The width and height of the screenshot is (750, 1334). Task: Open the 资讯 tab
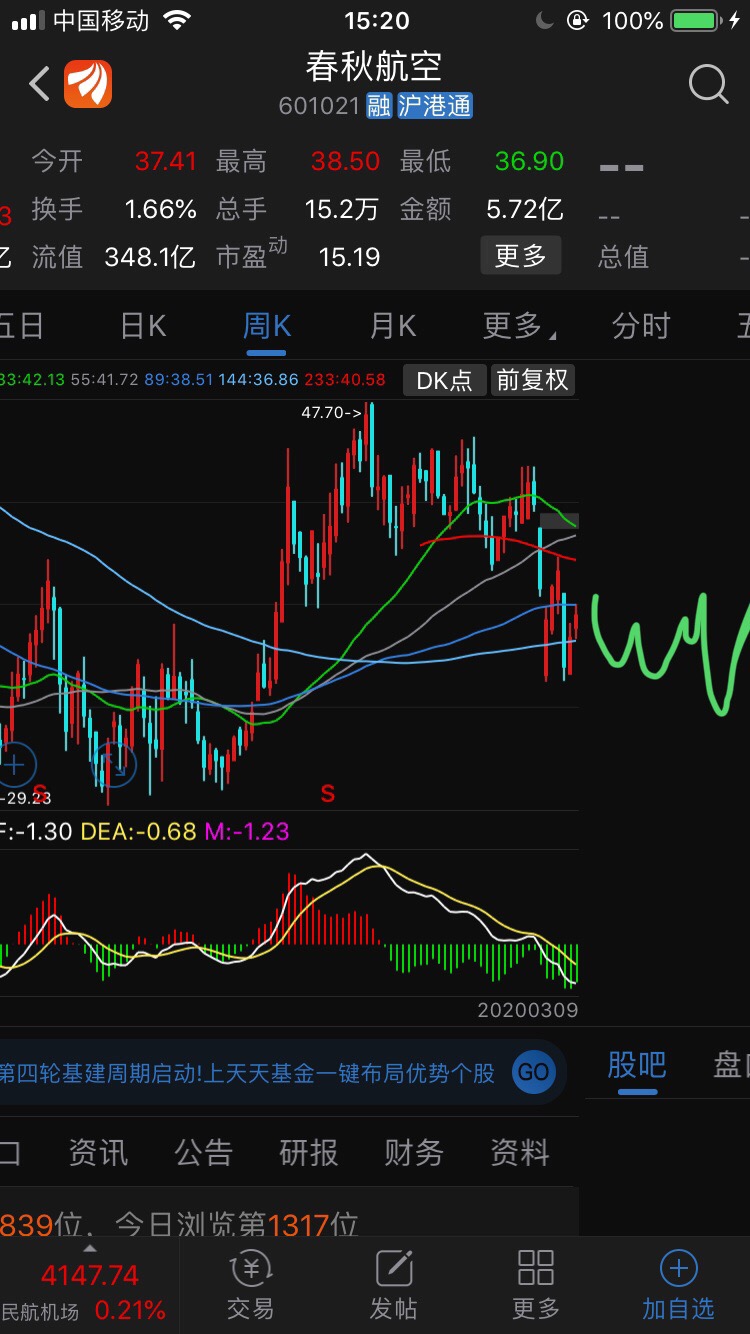[x=98, y=1153]
